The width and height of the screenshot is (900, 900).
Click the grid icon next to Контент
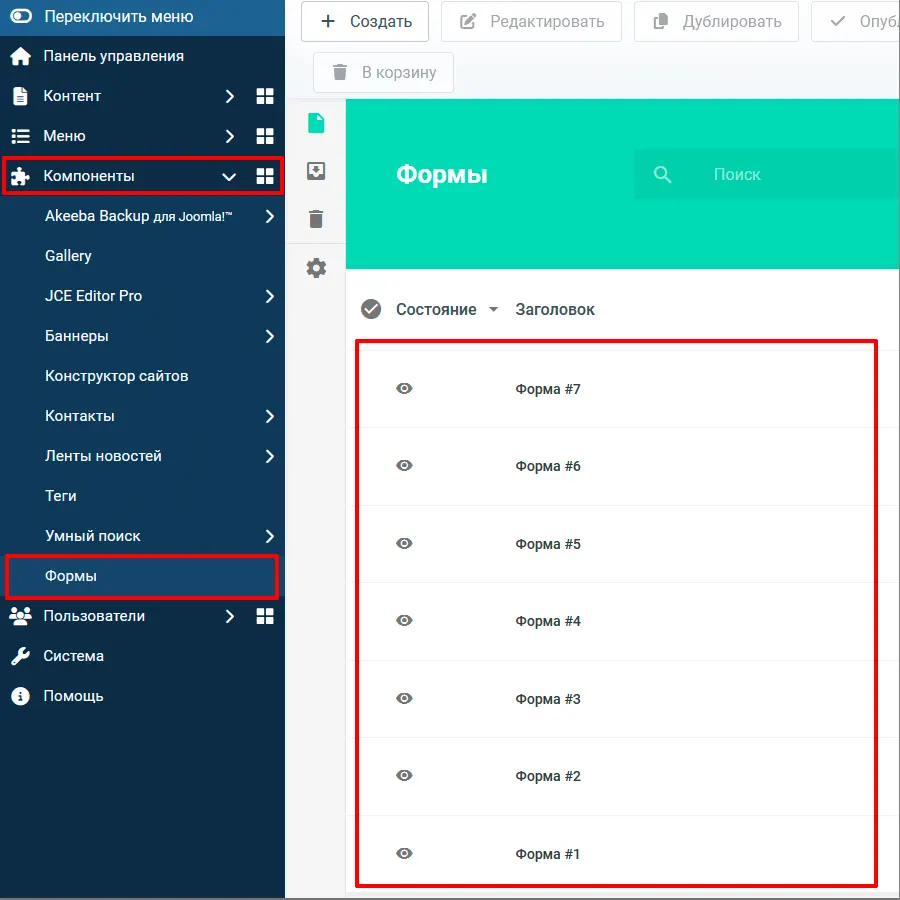coord(265,96)
